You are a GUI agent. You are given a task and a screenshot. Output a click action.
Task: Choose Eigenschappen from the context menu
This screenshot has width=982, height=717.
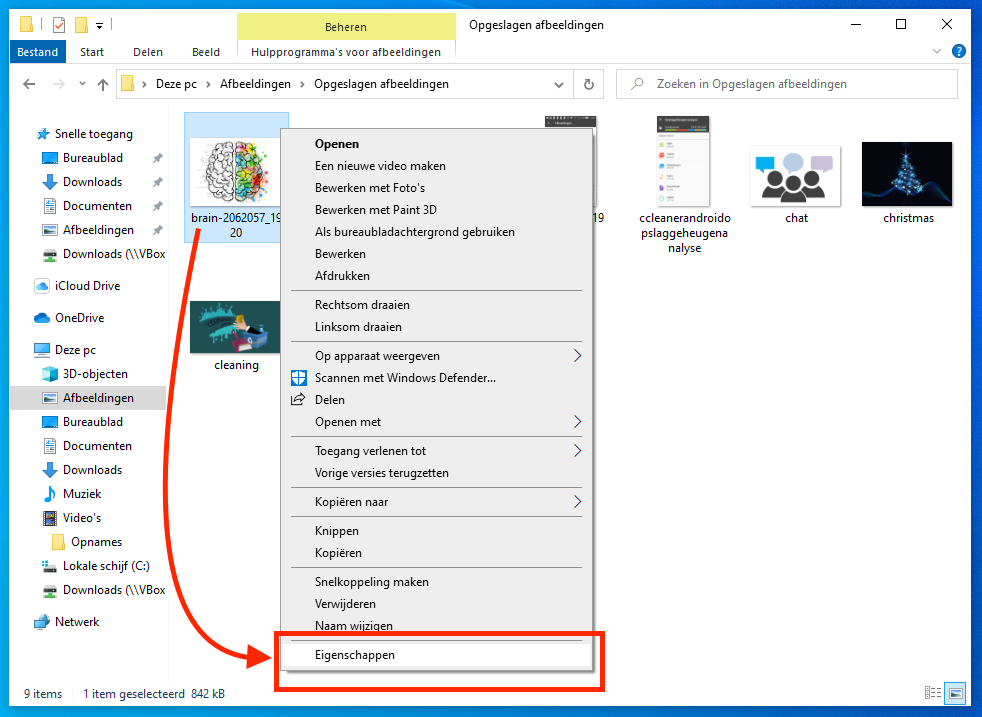point(355,655)
